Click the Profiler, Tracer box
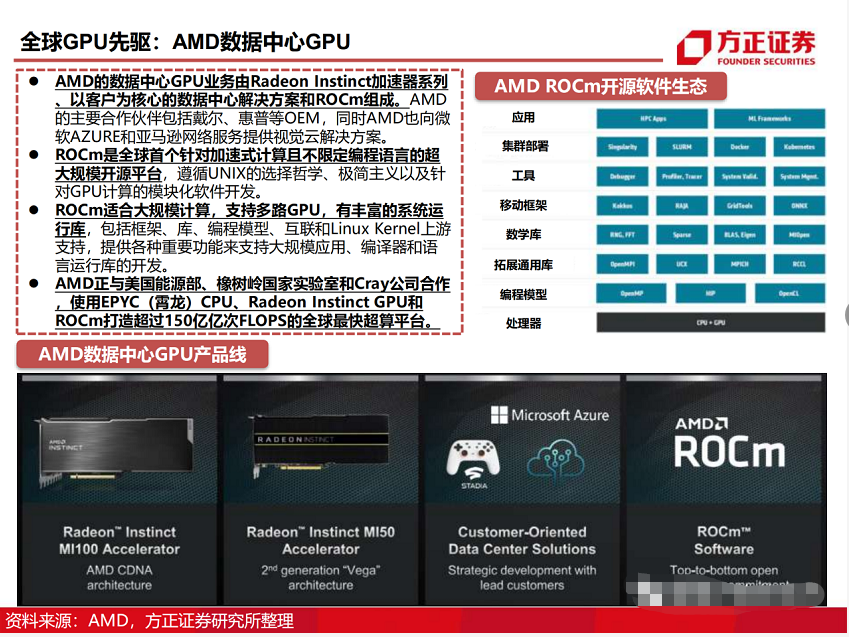The width and height of the screenshot is (849, 637). click(682, 177)
